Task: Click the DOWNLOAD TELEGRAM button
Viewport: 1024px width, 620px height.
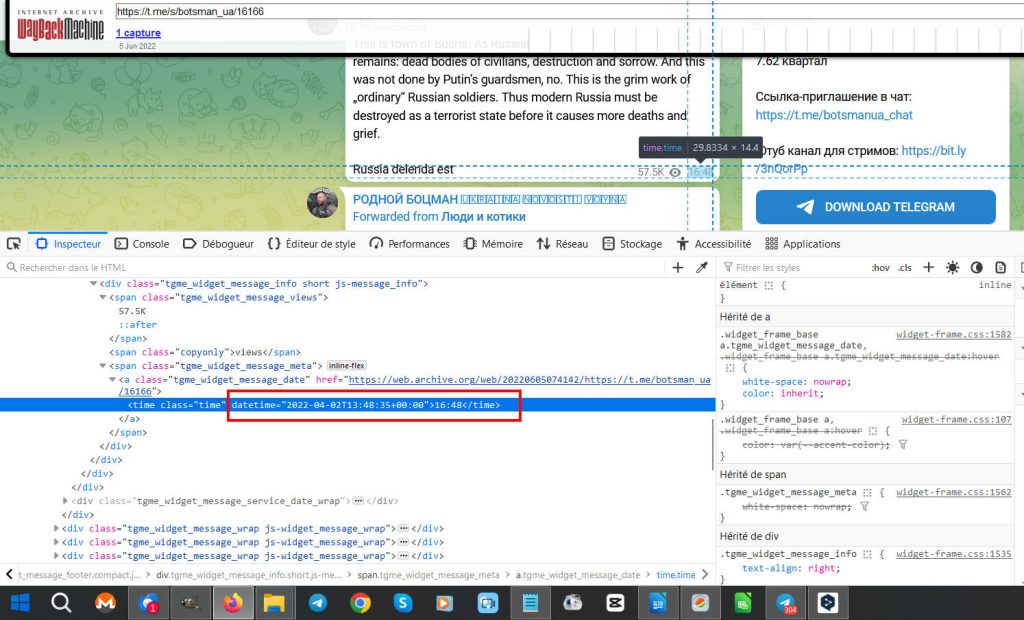Action: (x=876, y=207)
